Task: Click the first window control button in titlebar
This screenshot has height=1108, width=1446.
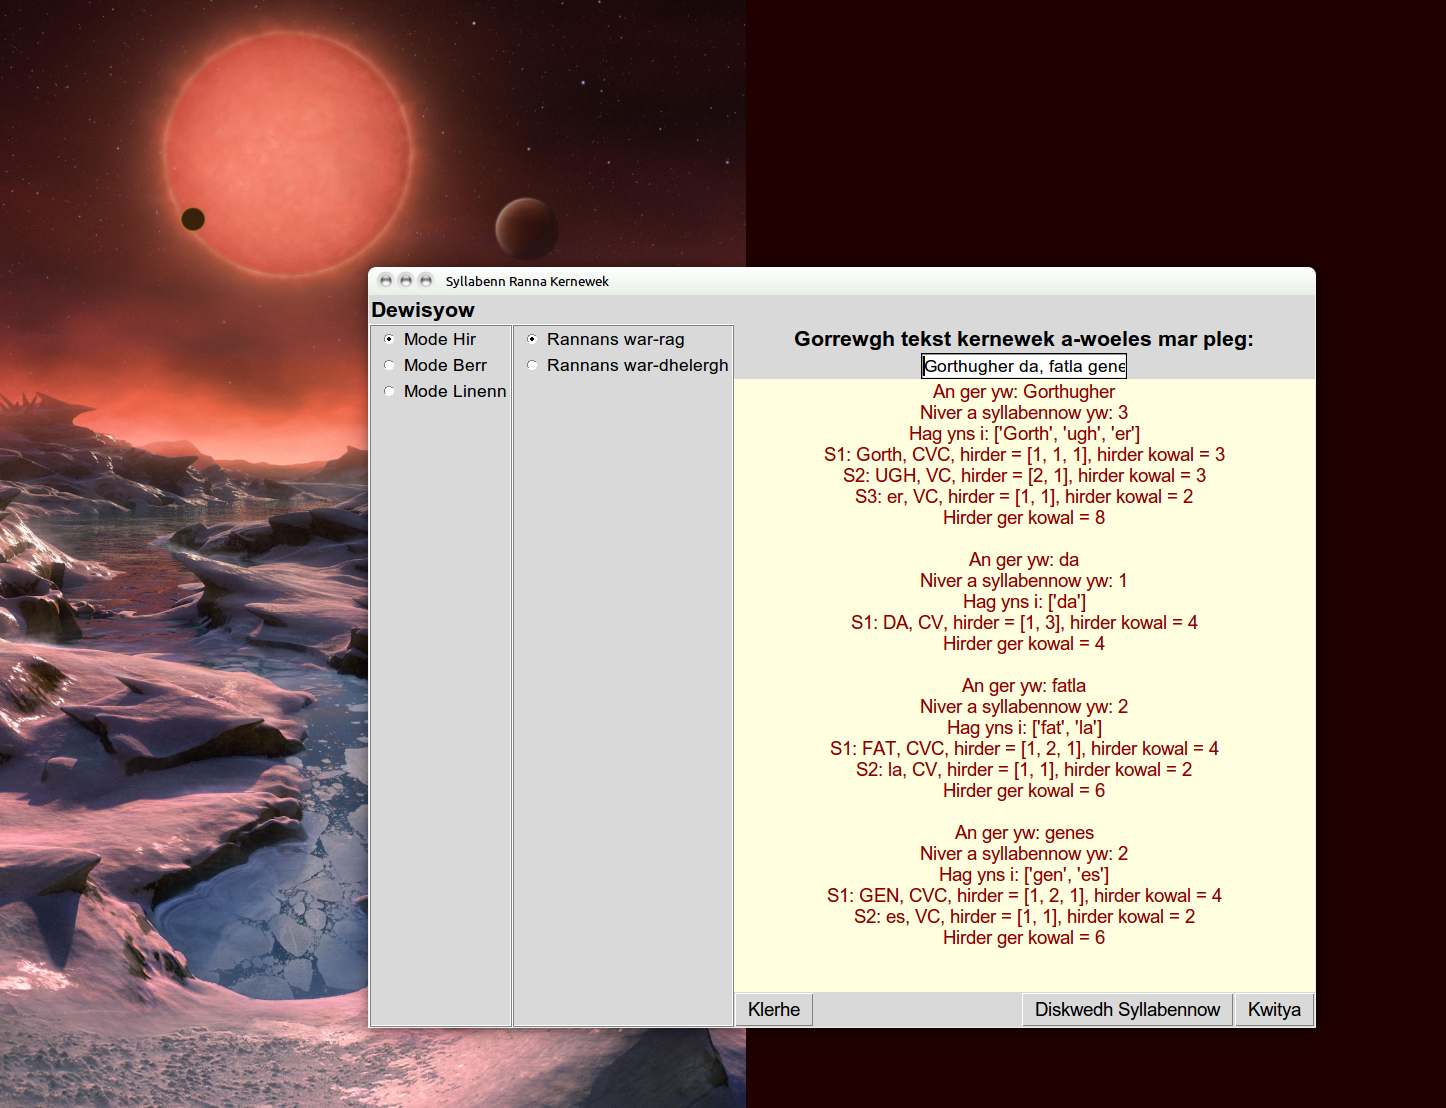Action: coord(386,280)
